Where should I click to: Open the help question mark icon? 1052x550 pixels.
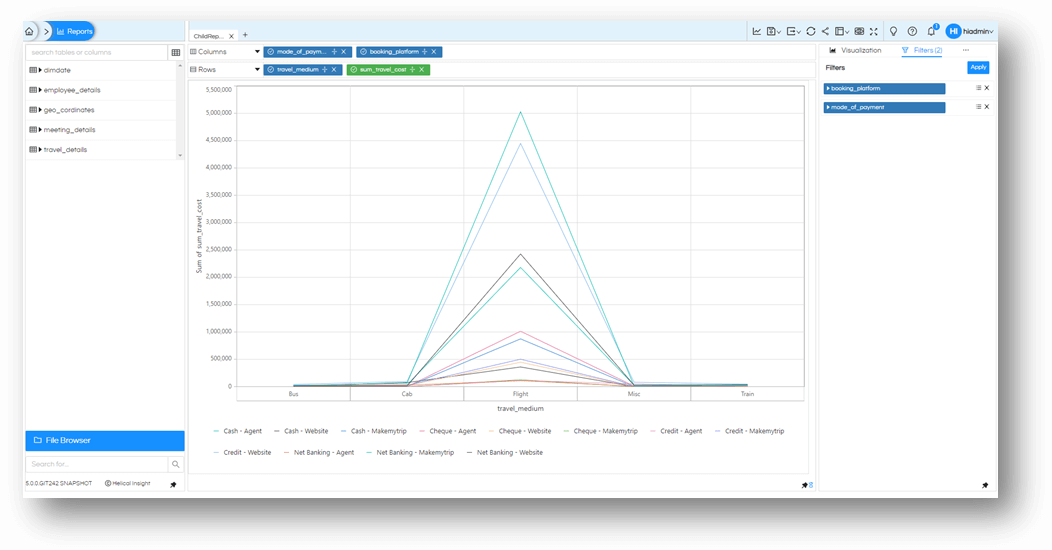[x=912, y=31]
